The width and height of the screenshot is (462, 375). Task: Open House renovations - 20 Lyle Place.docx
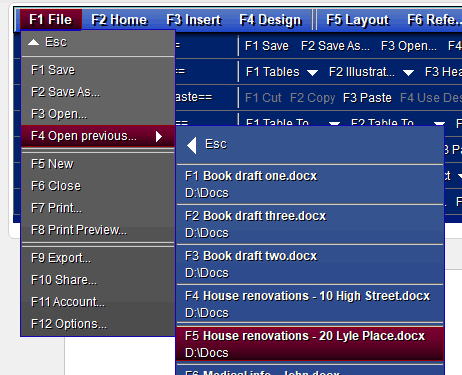(x=310, y=344)
